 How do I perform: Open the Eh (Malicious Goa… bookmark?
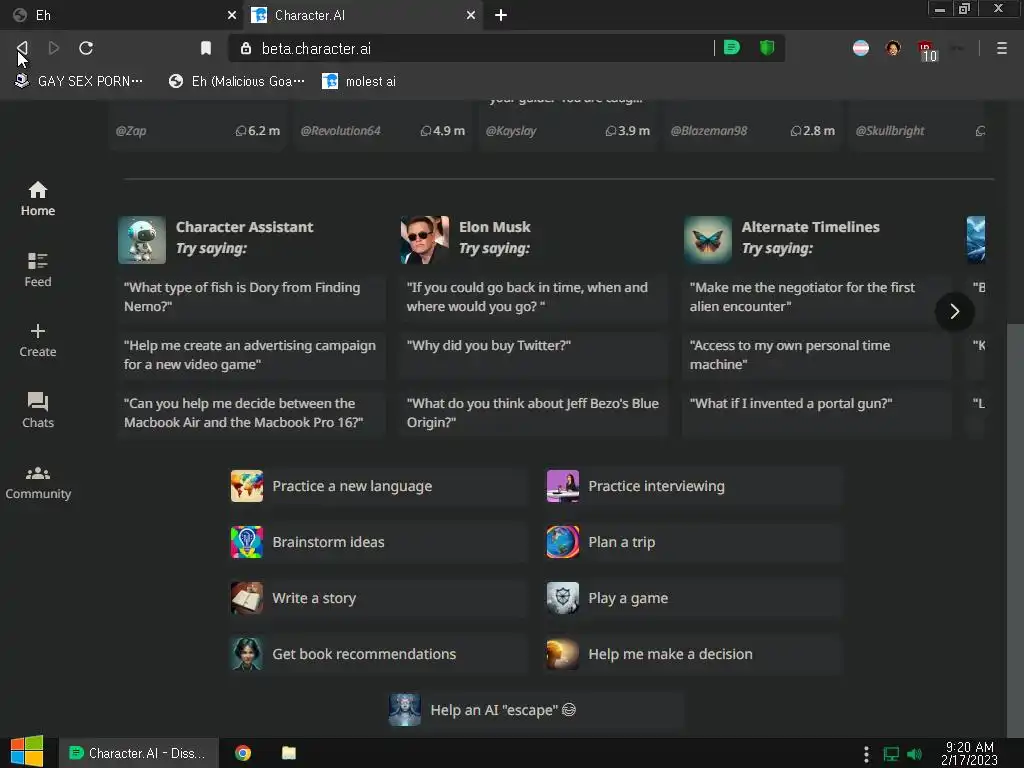click(236, 81)
